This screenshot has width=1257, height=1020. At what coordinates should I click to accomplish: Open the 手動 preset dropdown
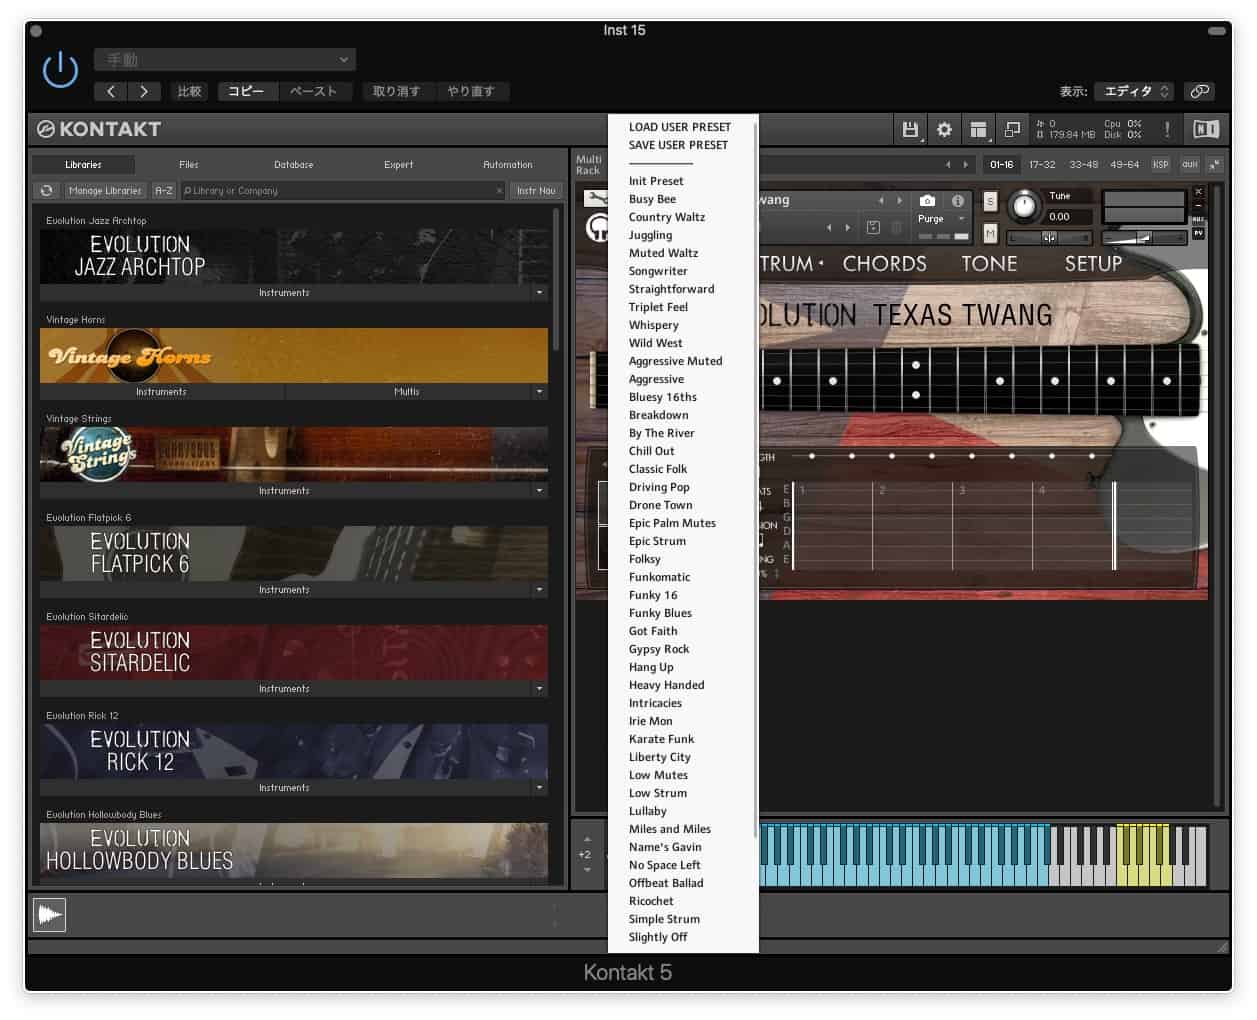point(225,60)
